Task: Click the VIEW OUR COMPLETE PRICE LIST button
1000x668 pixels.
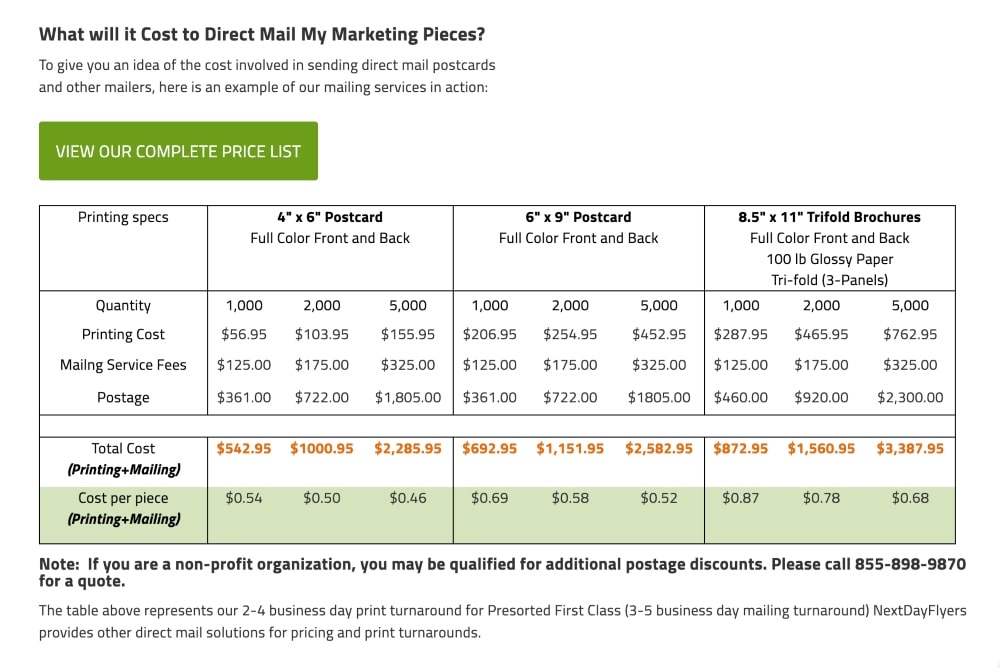Action: (x=178, y=150)
